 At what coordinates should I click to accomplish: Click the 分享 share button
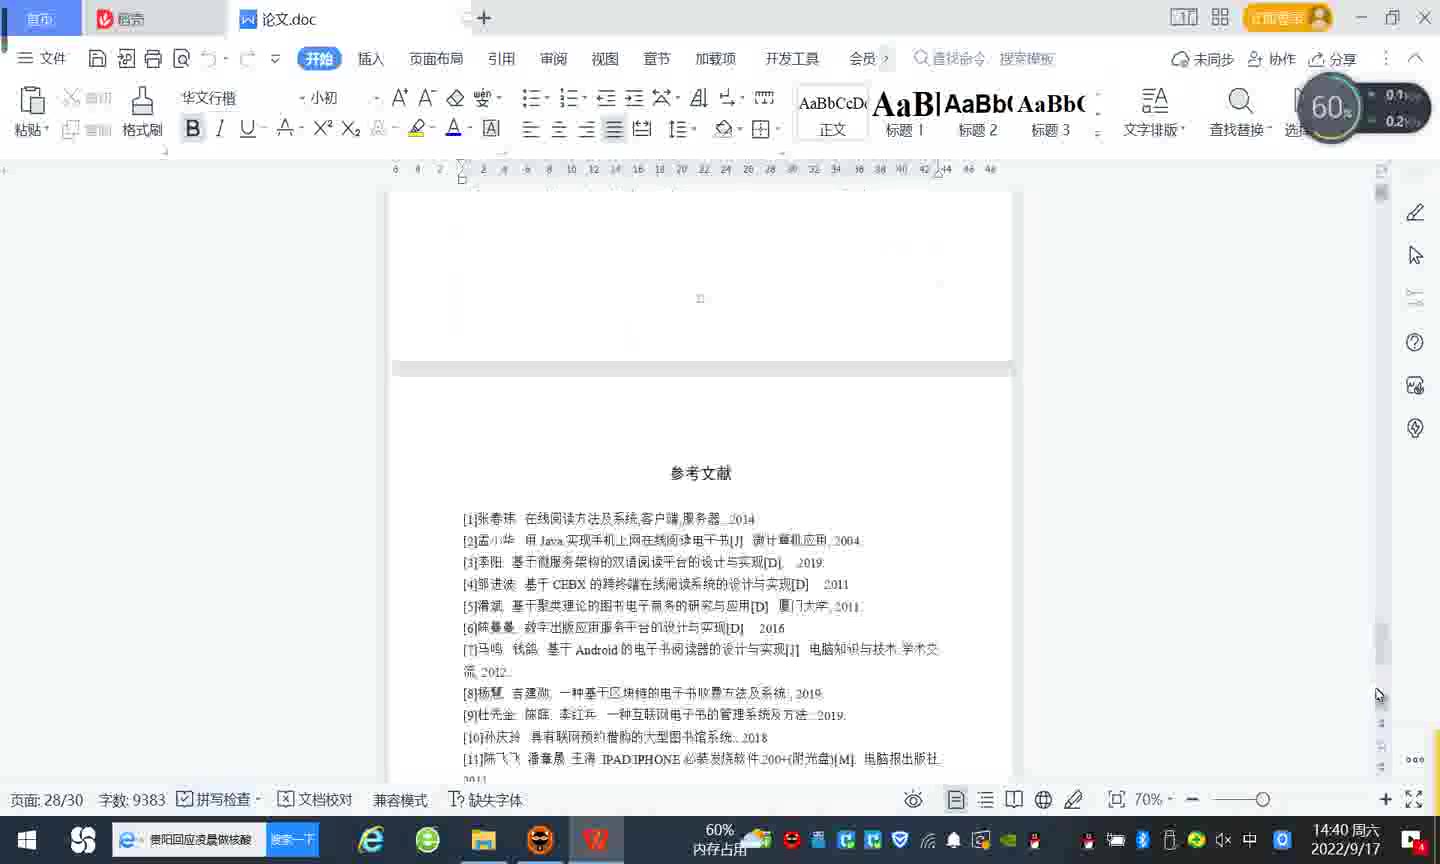1333,59
